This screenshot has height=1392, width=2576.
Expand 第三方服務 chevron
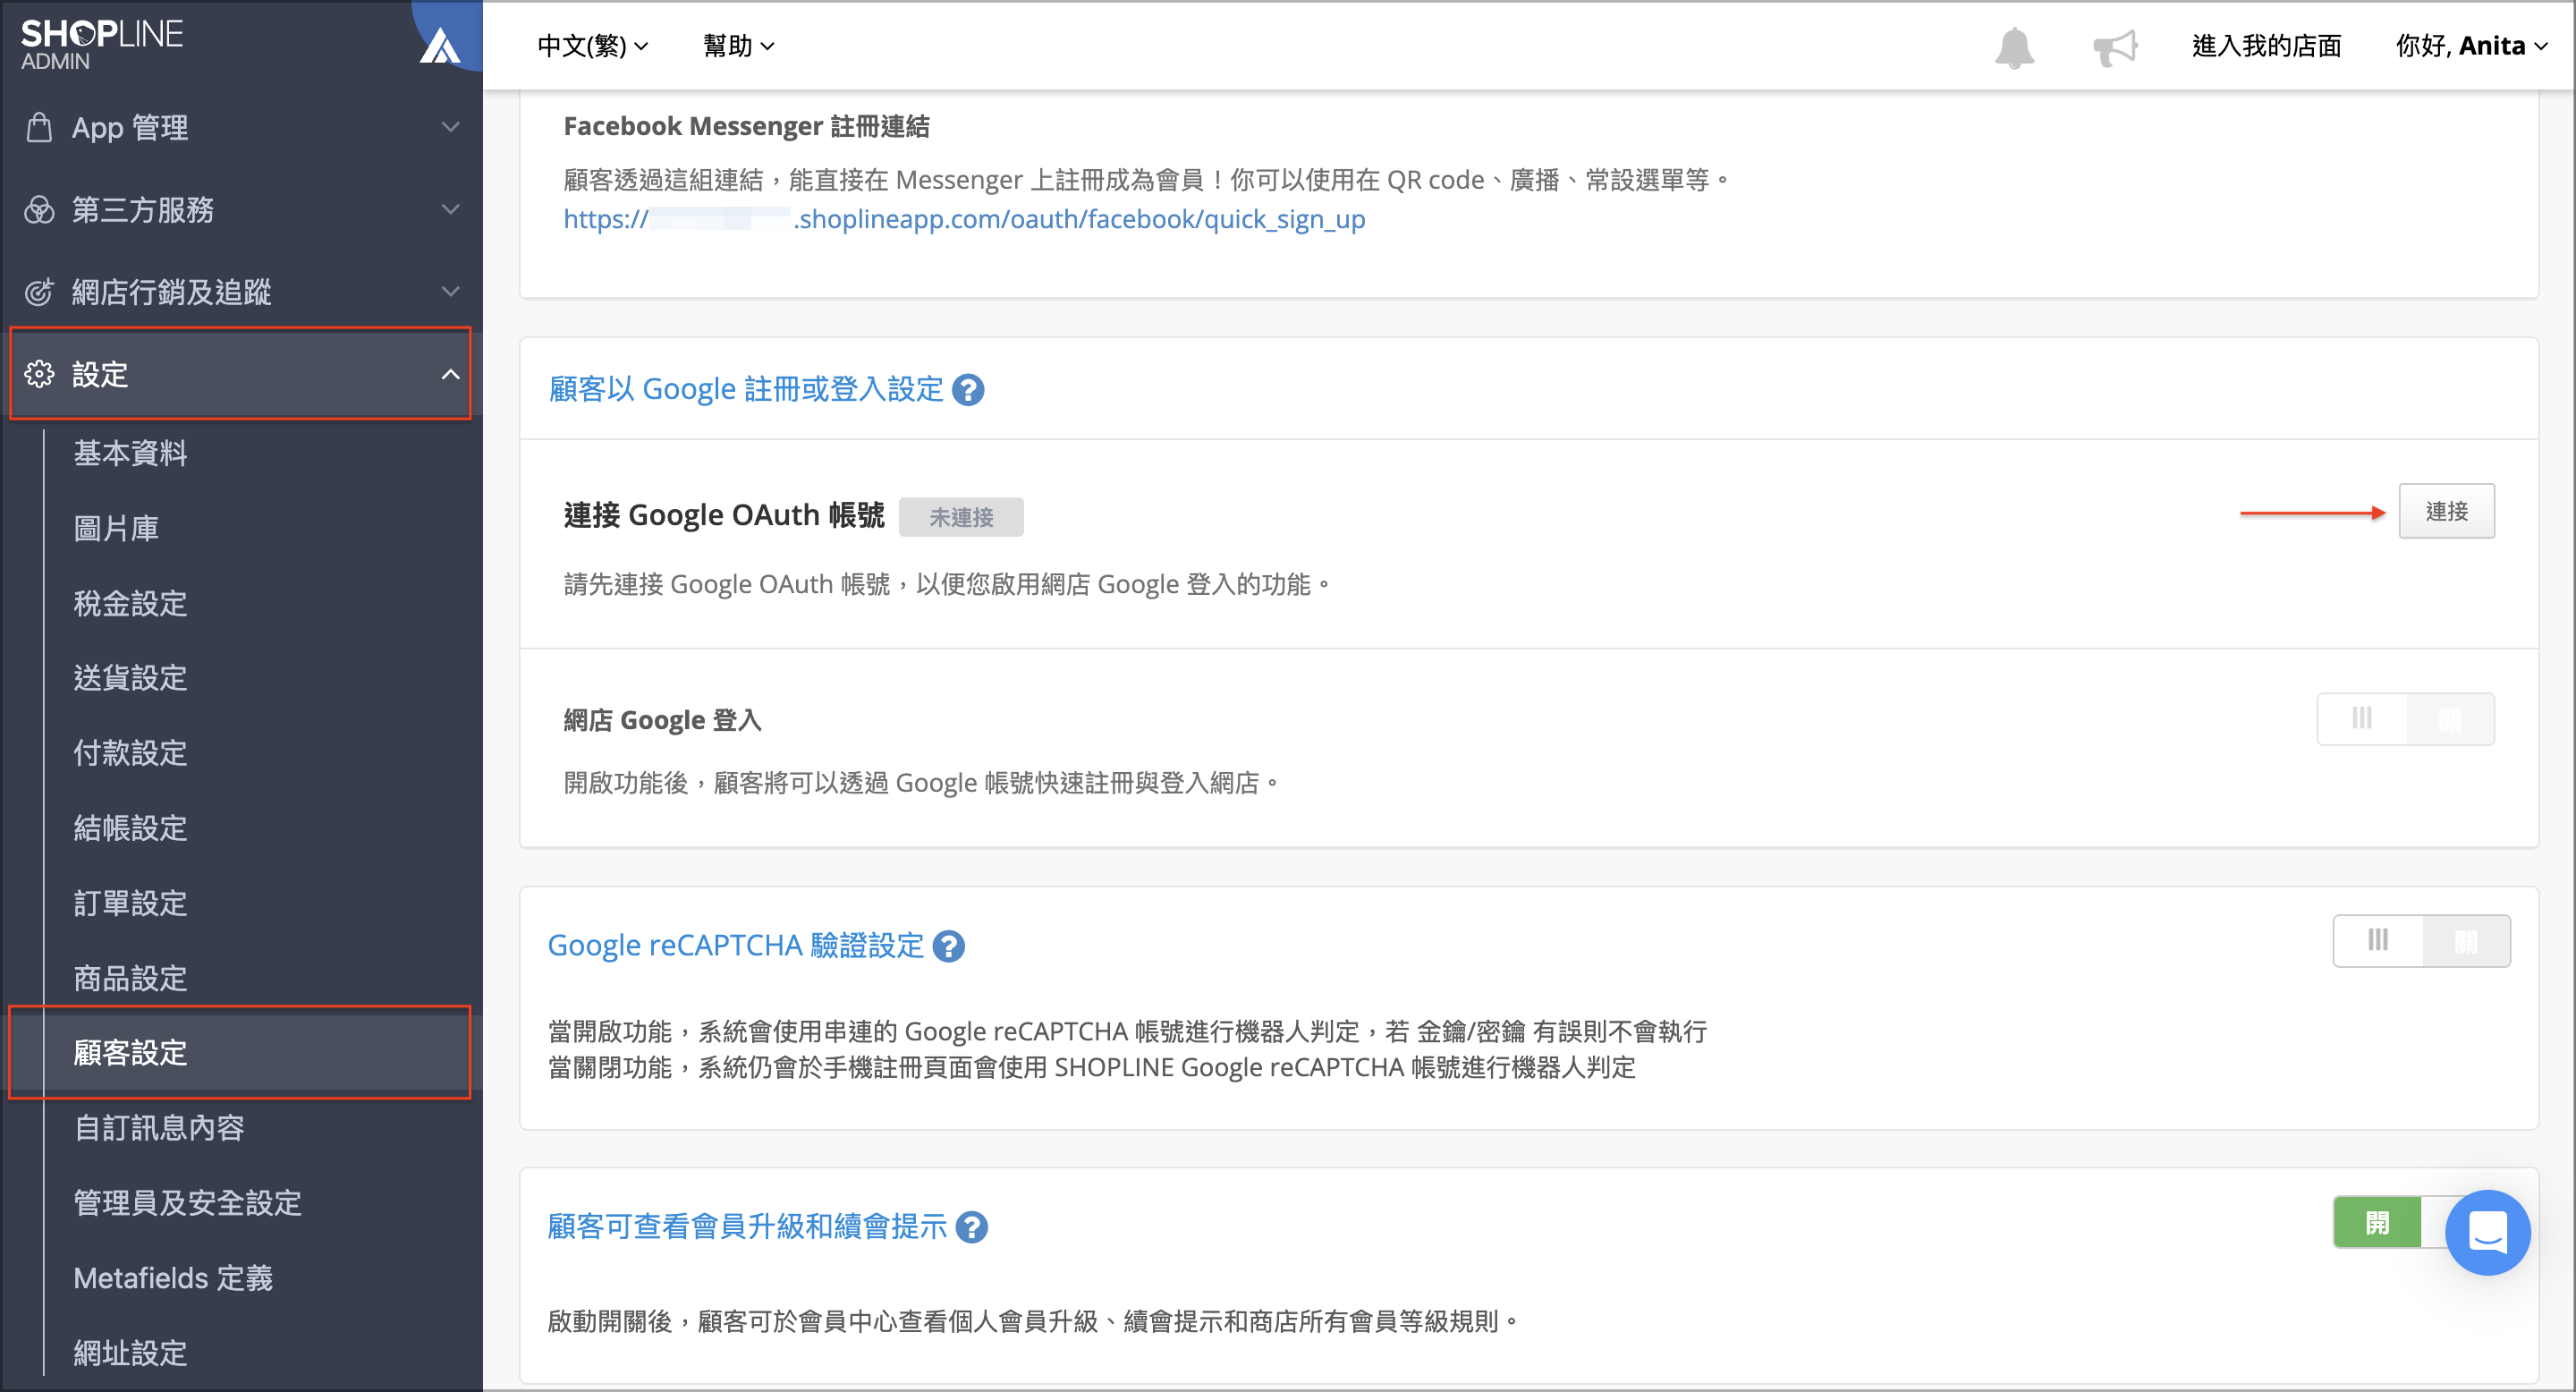click(451, 209)
